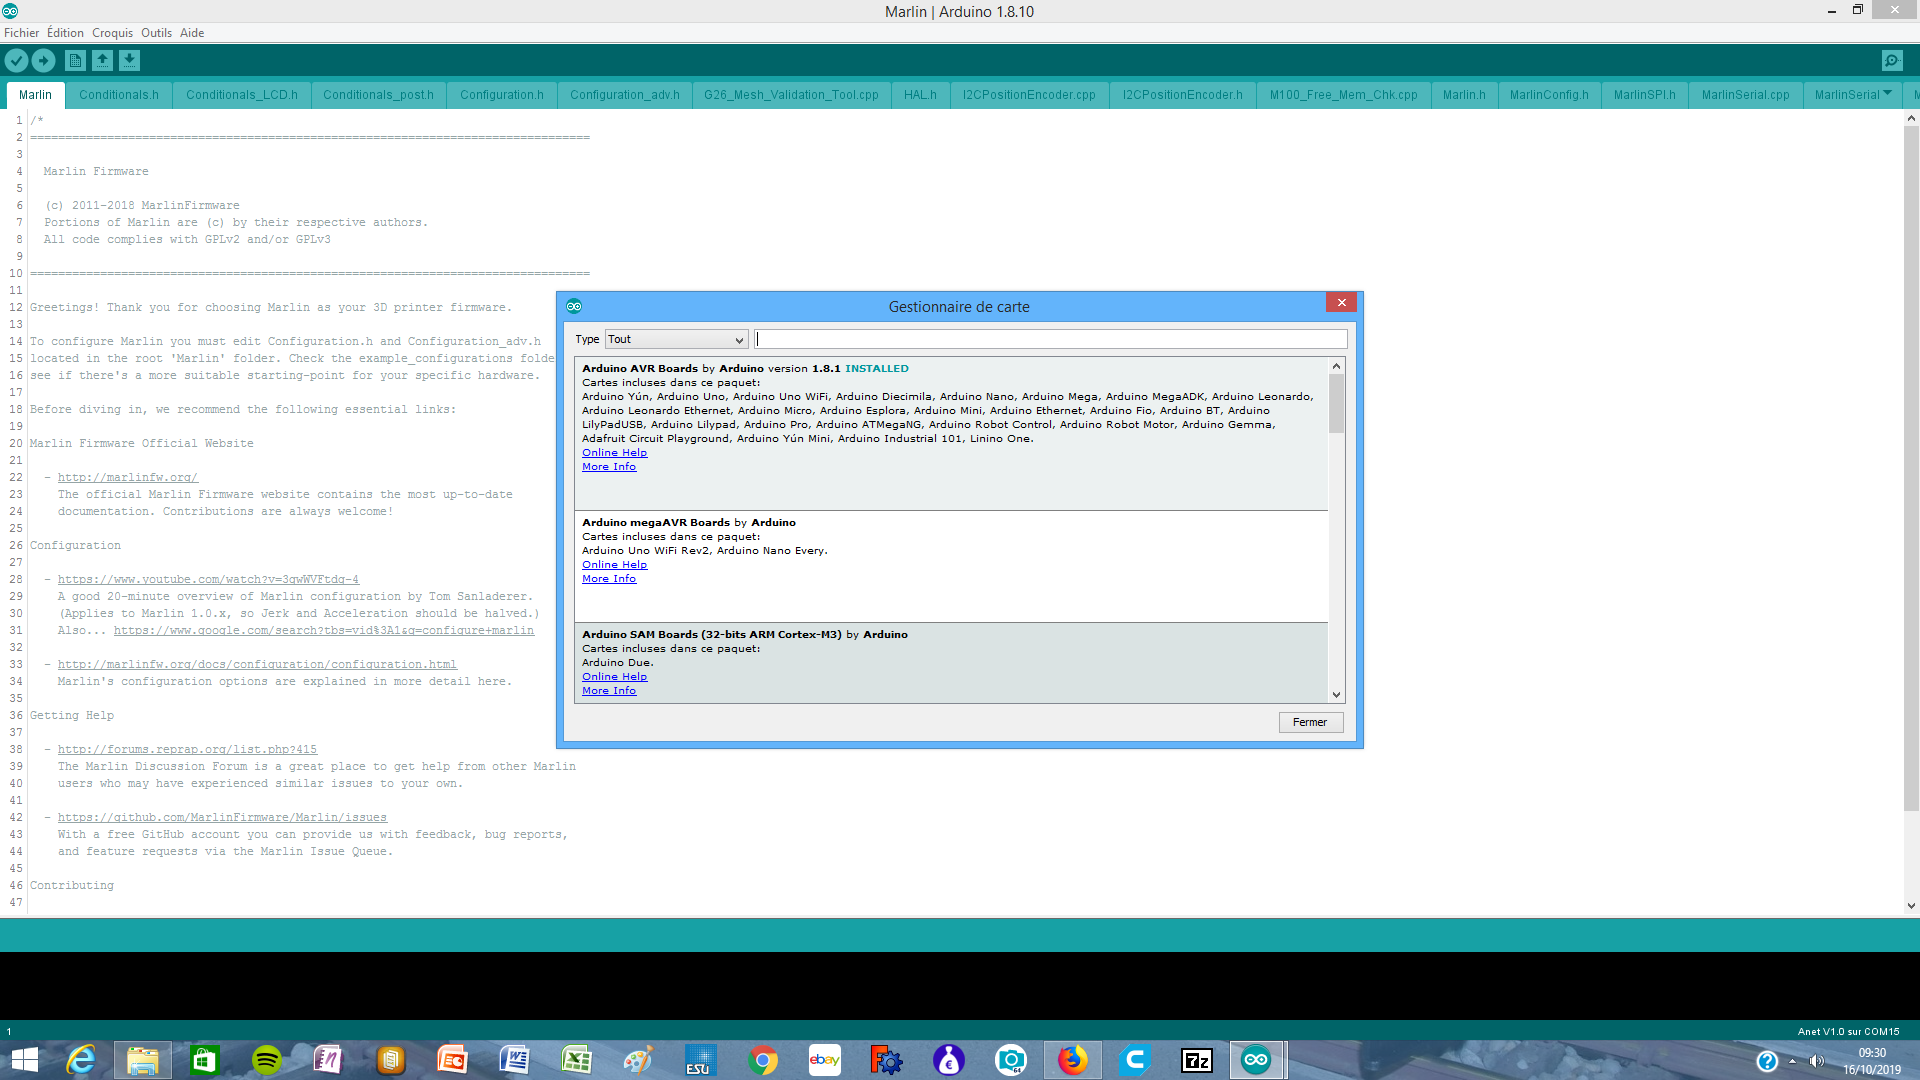Screen dimensions: 1920x1080
Task: Open Firefox from the taskbar
Action: click(x=1073, y=1060)
